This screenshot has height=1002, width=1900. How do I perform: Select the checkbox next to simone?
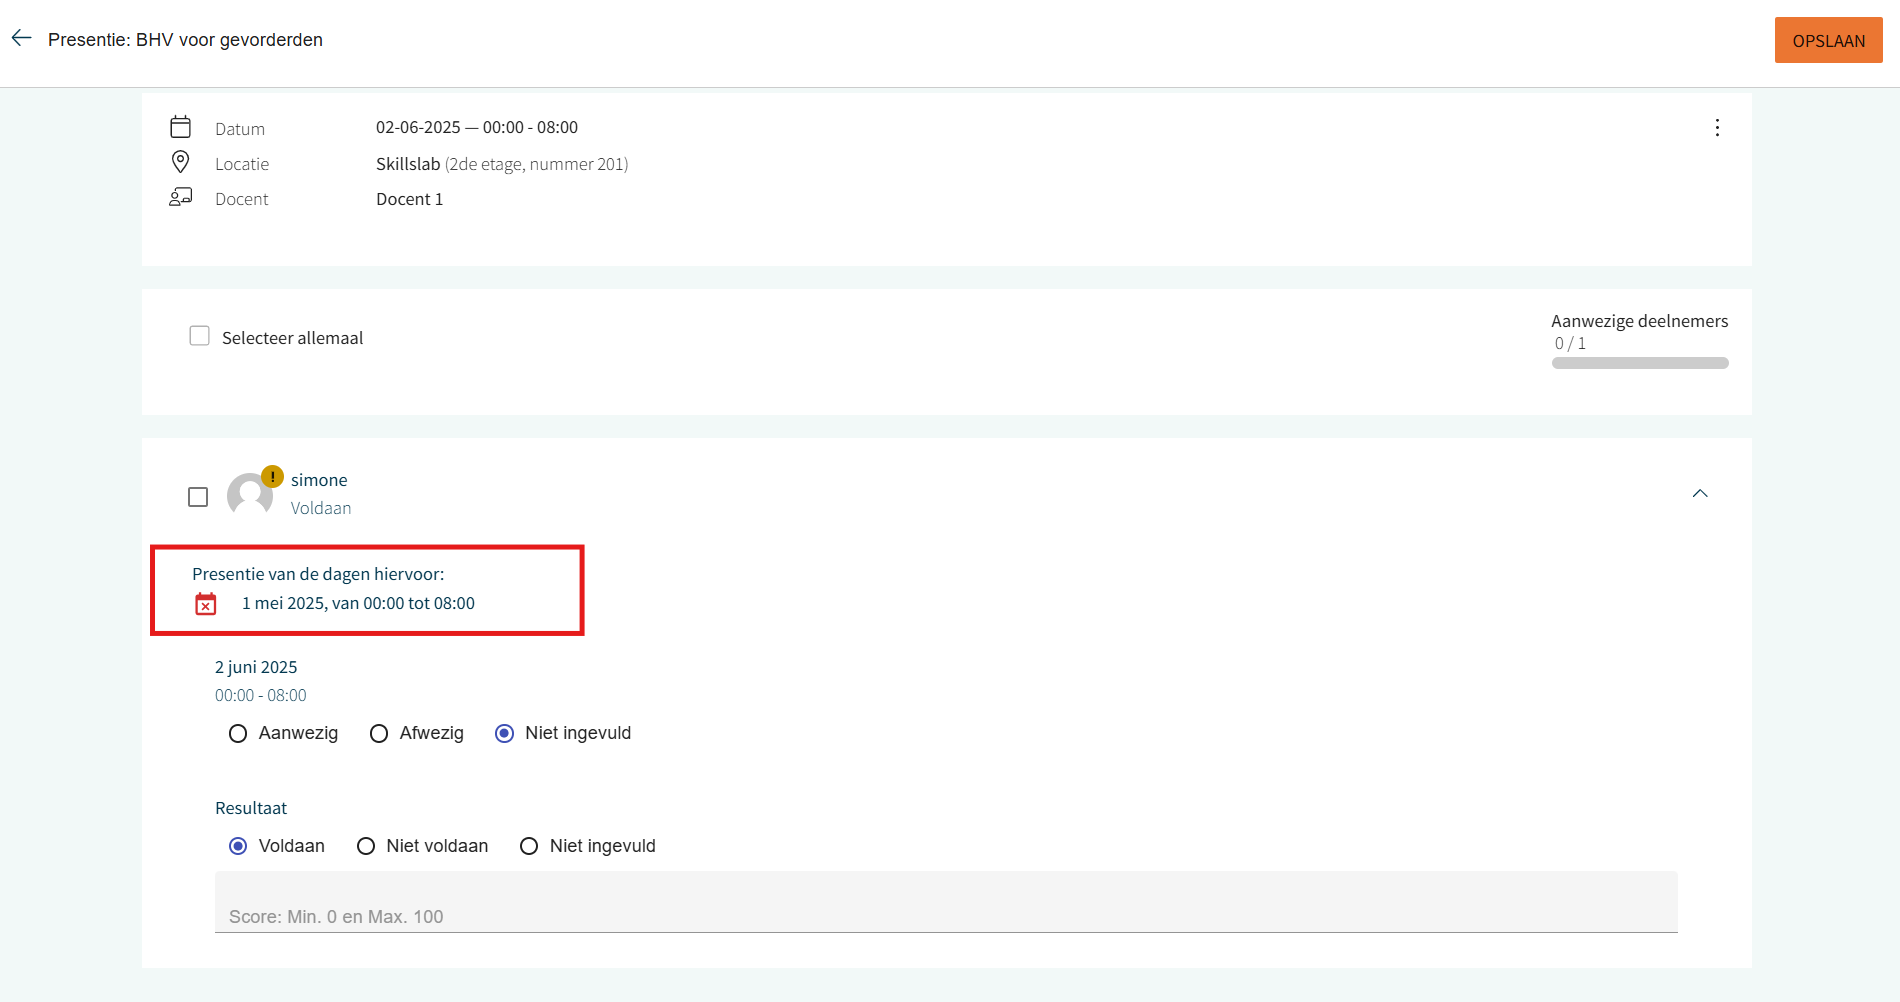pyautogui.click(x=198, y=497)
